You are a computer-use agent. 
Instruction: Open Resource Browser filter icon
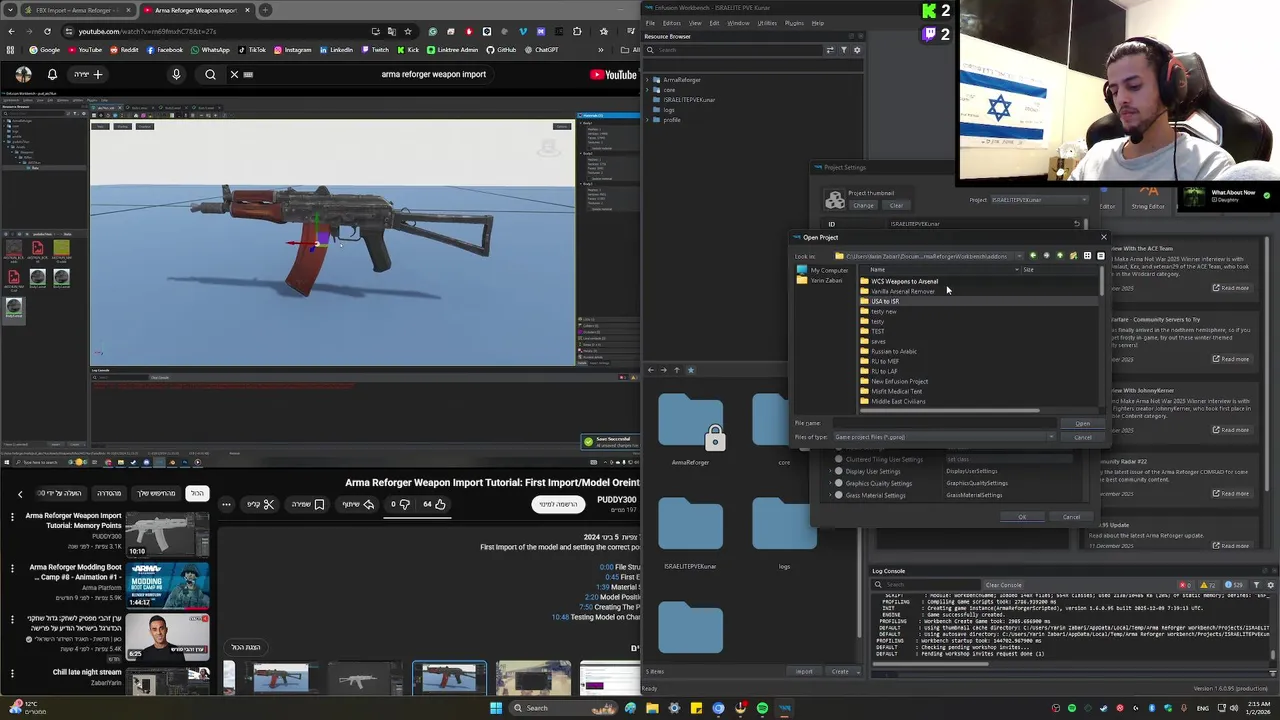844,50
